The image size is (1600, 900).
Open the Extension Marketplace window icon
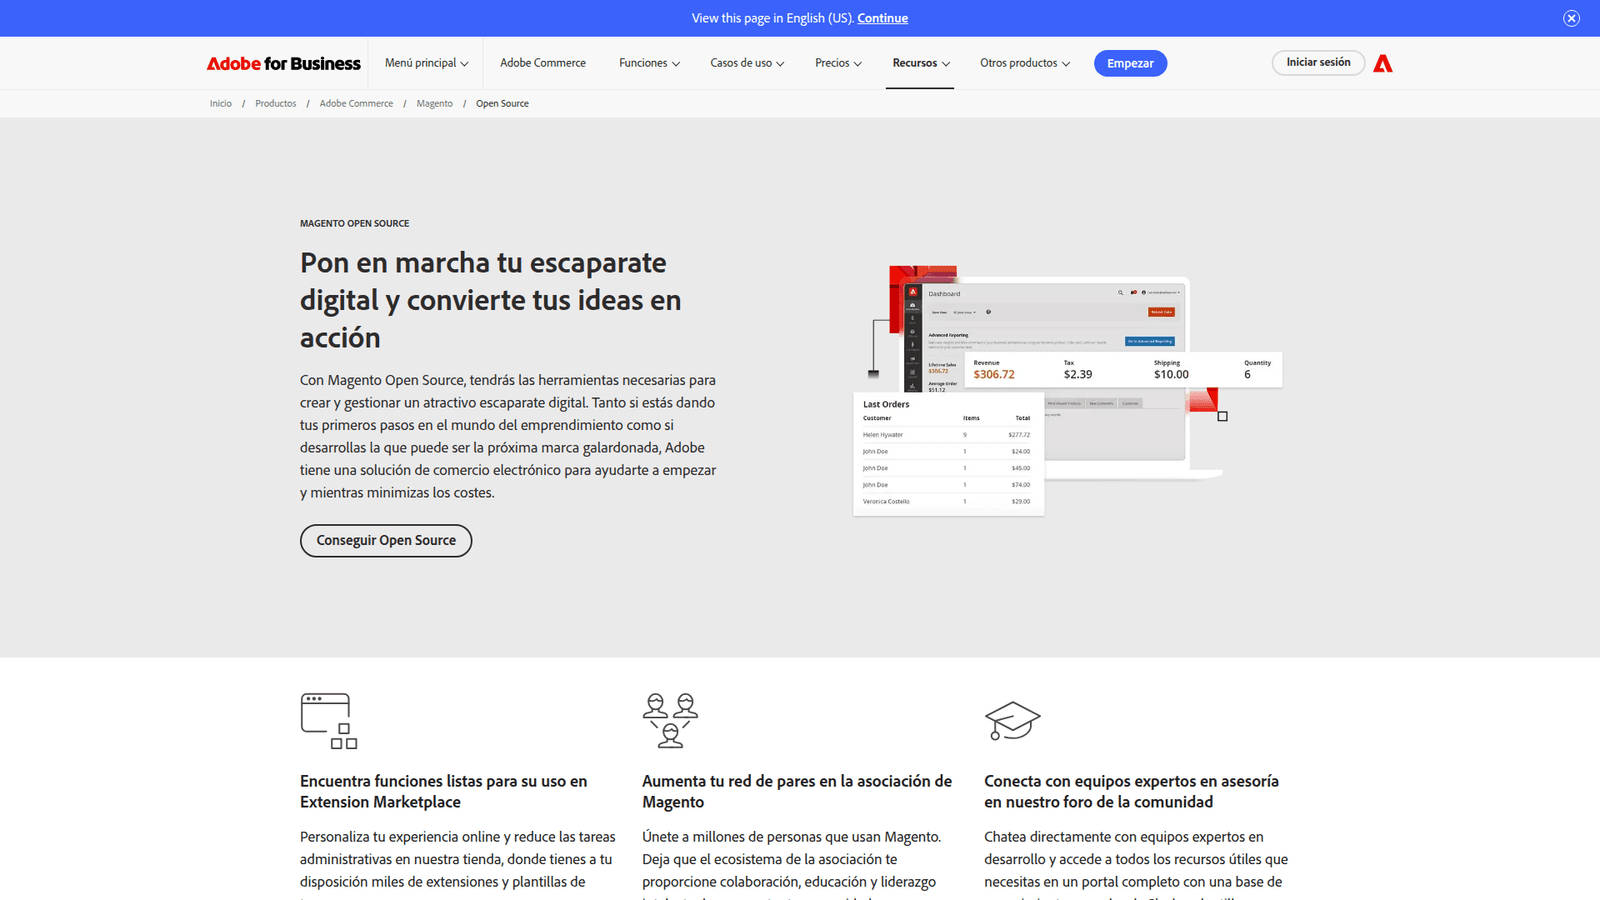329,721
